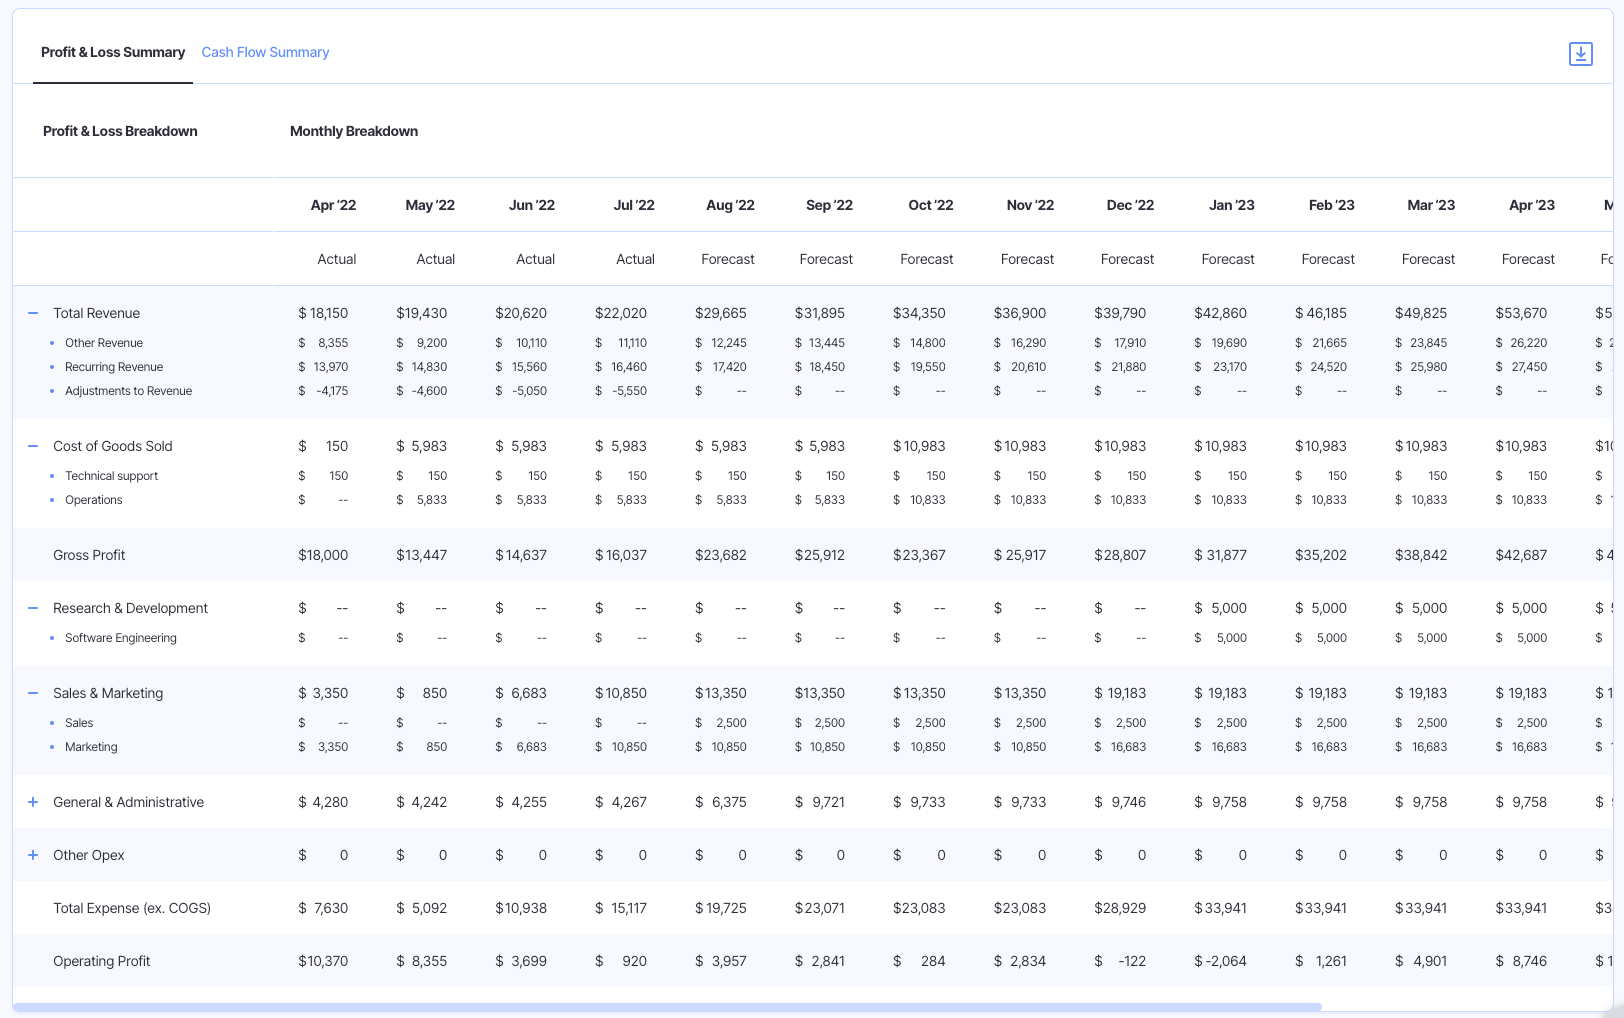Image resolution: width=1624 pixels, height=1018 pixels.
Task: Click the bullet icon beside Sales
Action: pos(52,722)
